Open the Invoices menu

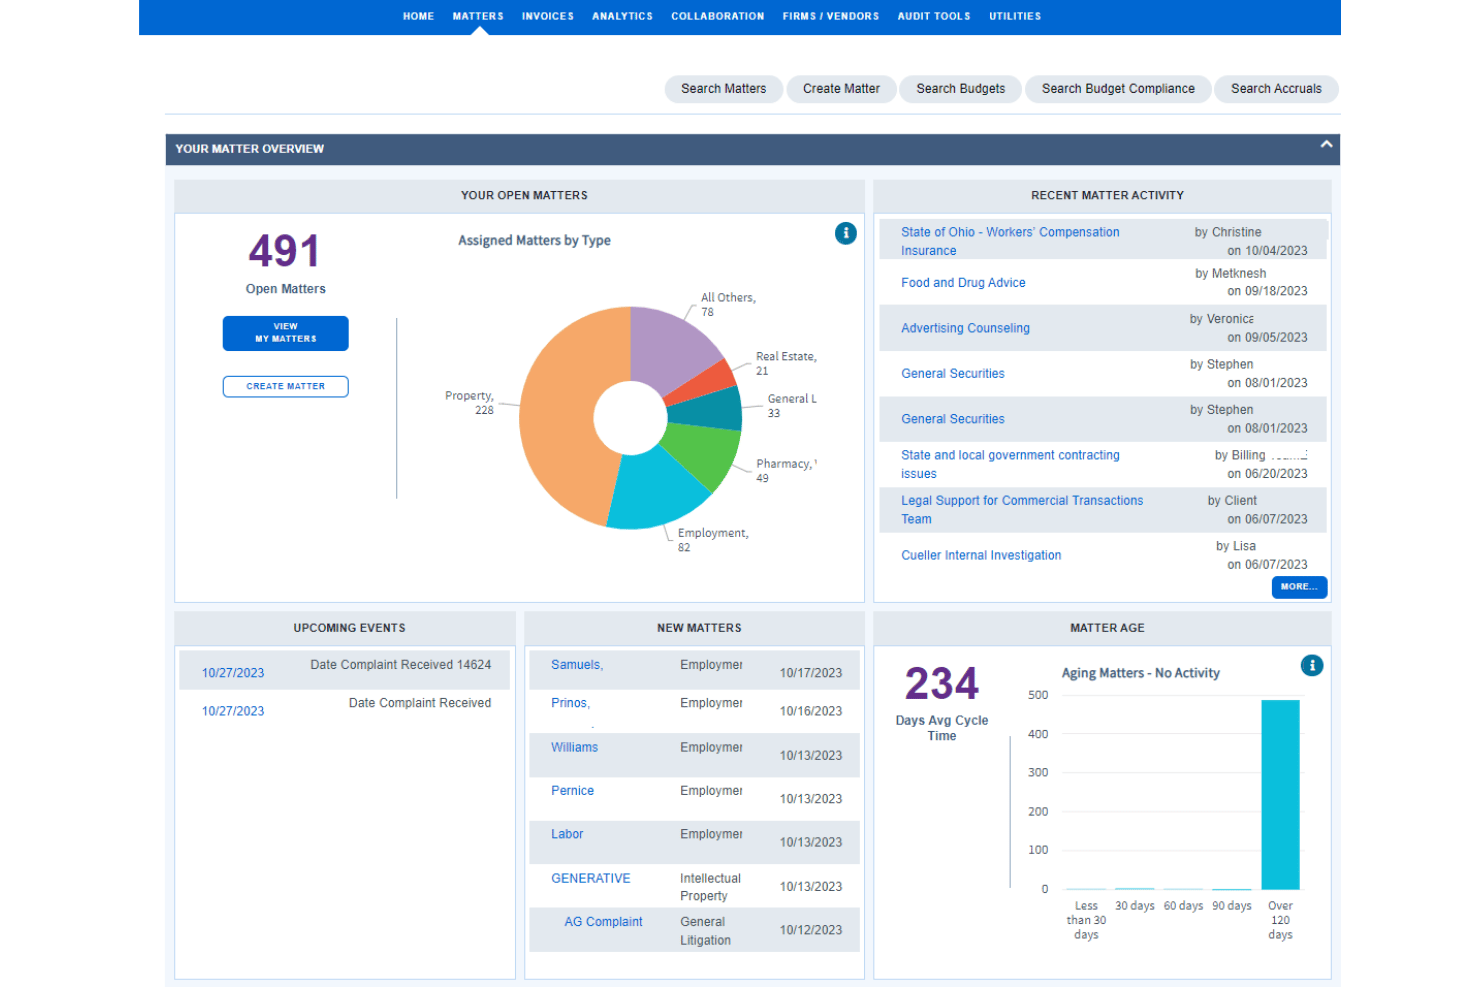point(548,16)
